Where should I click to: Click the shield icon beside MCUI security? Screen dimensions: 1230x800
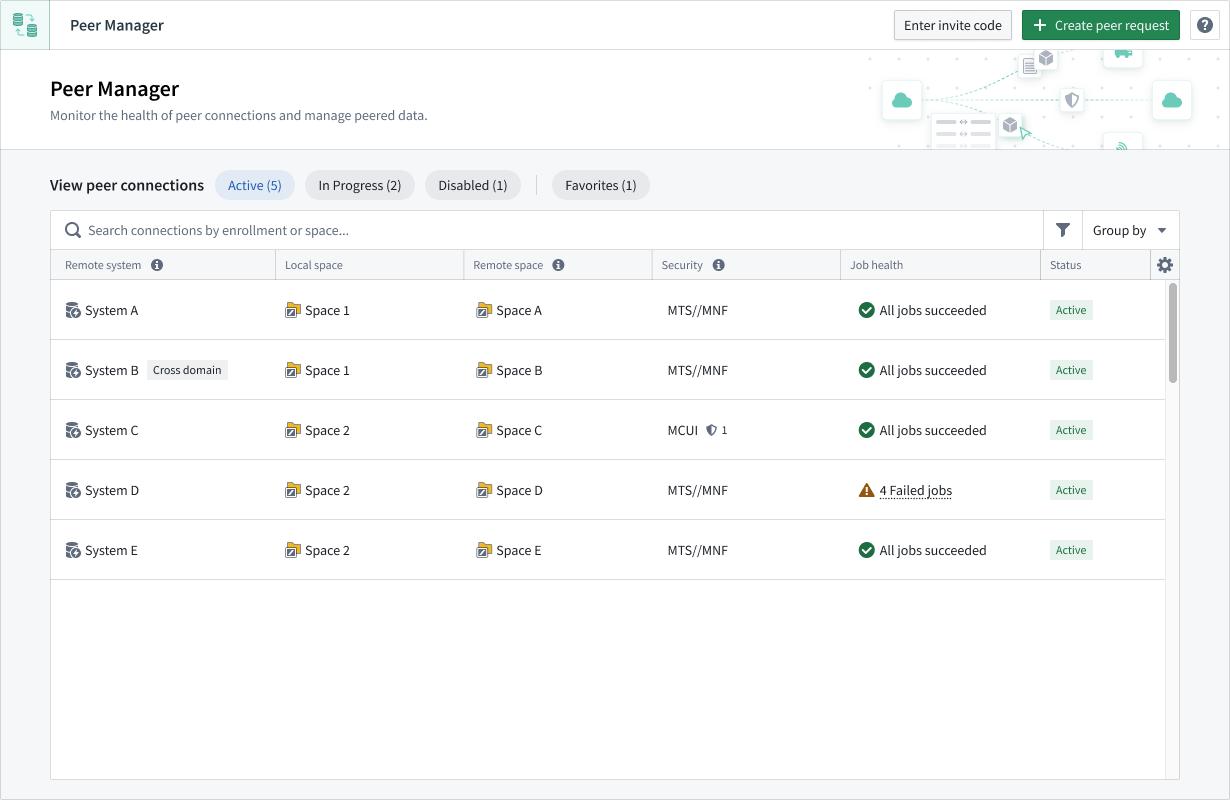click(712, 430)
